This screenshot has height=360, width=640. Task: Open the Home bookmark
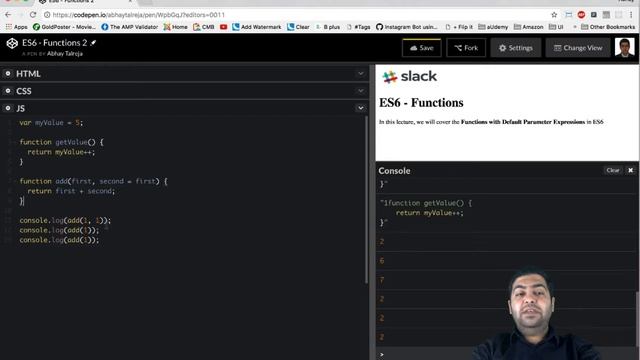(176, 27)
